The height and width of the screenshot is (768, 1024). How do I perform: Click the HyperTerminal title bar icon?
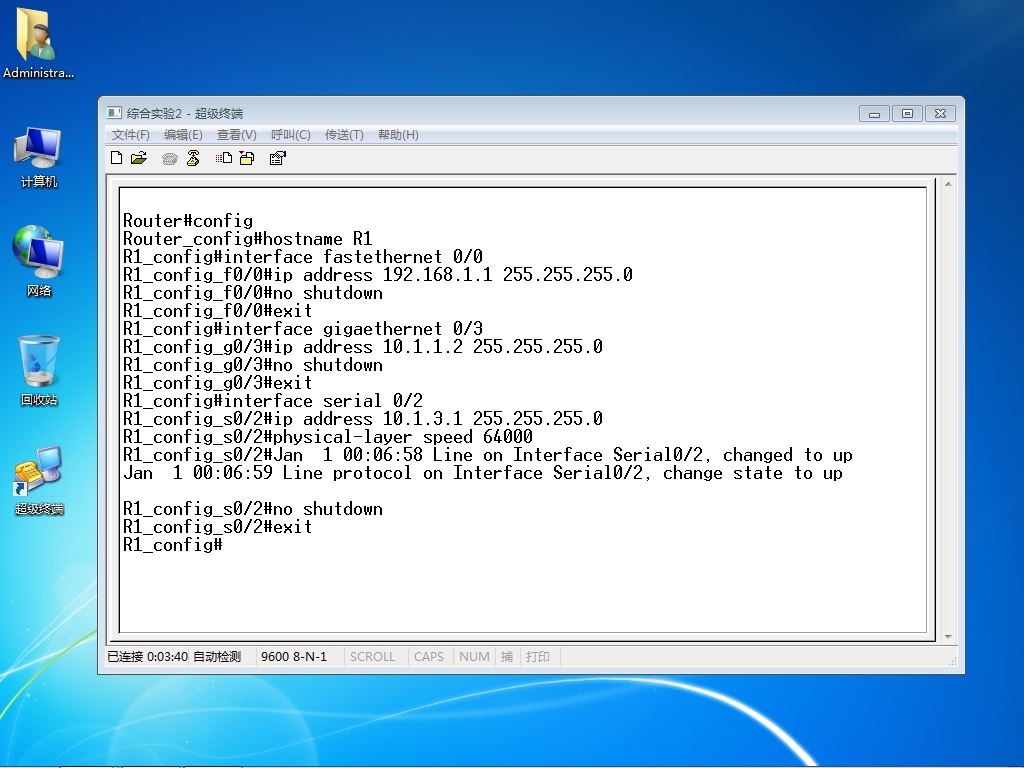pyautogui.click(x=114, y=113)
